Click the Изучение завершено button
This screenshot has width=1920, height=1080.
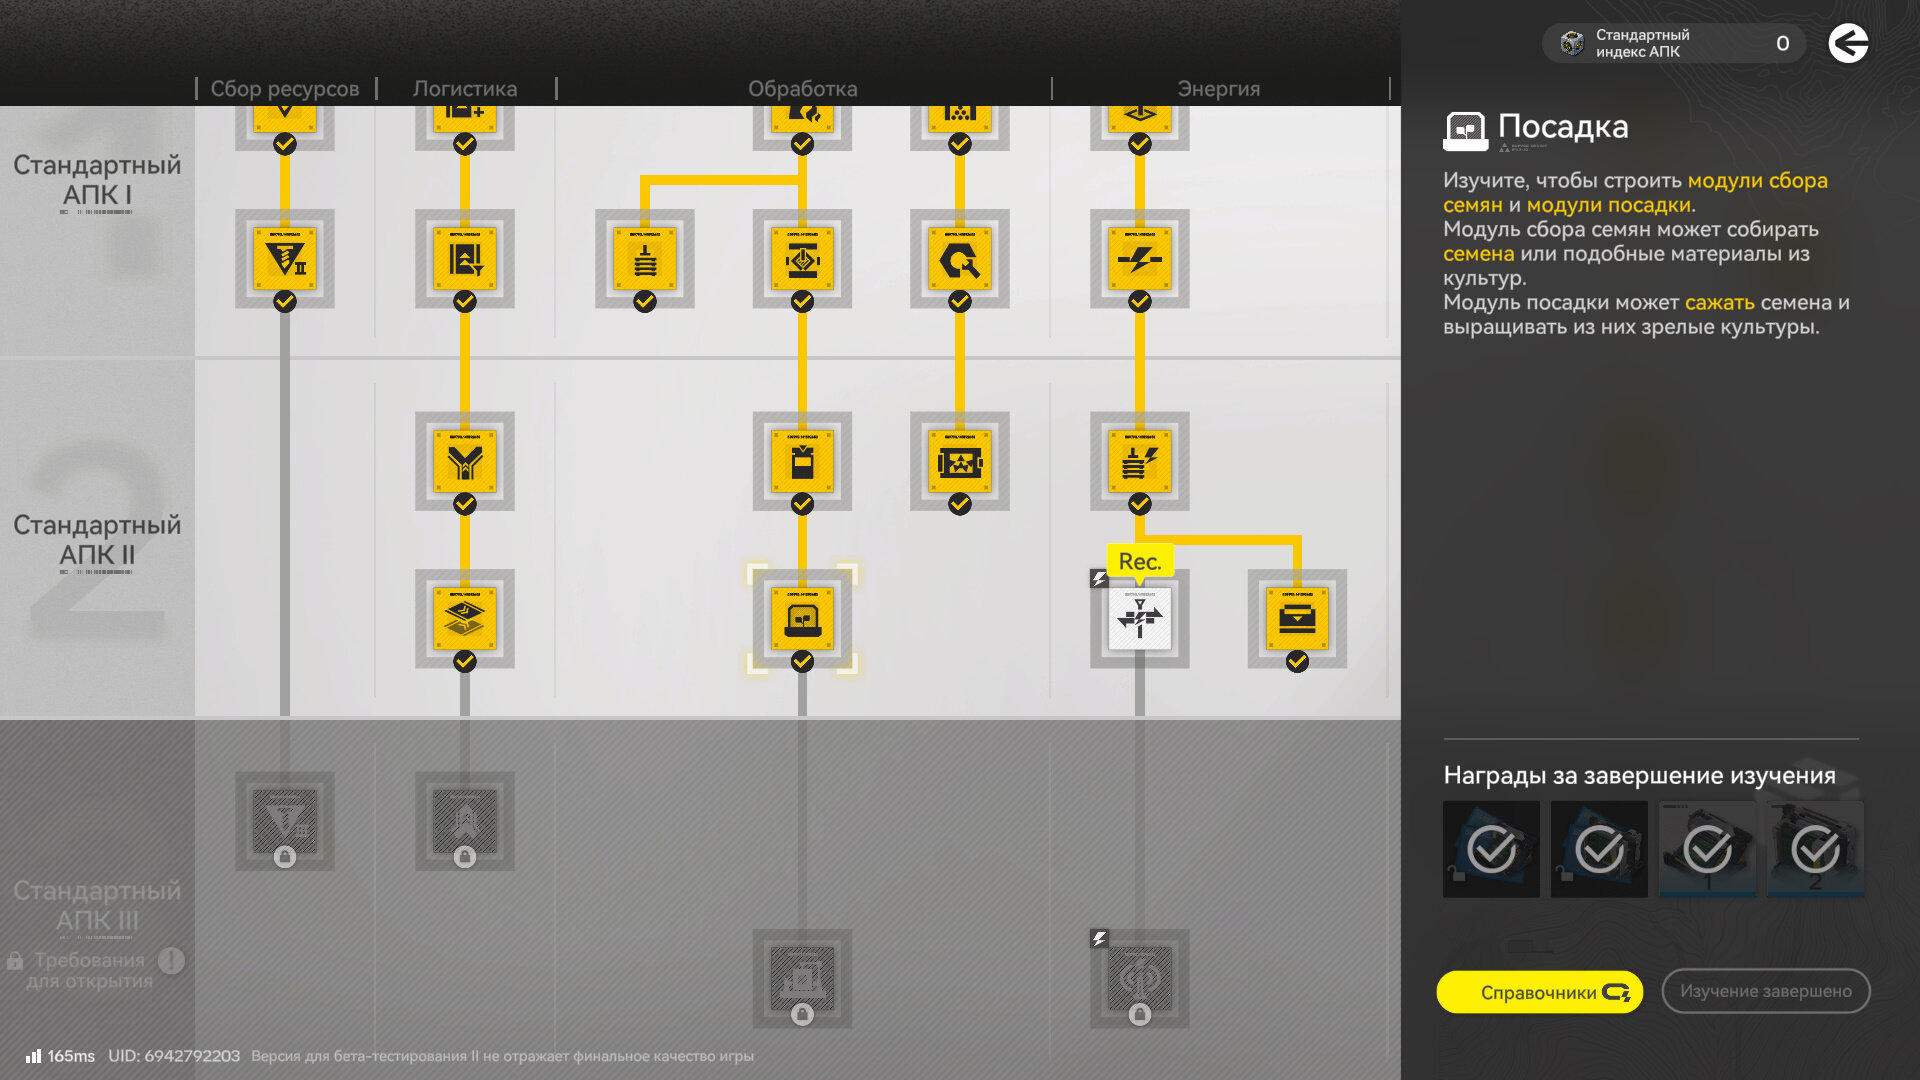1765,991
